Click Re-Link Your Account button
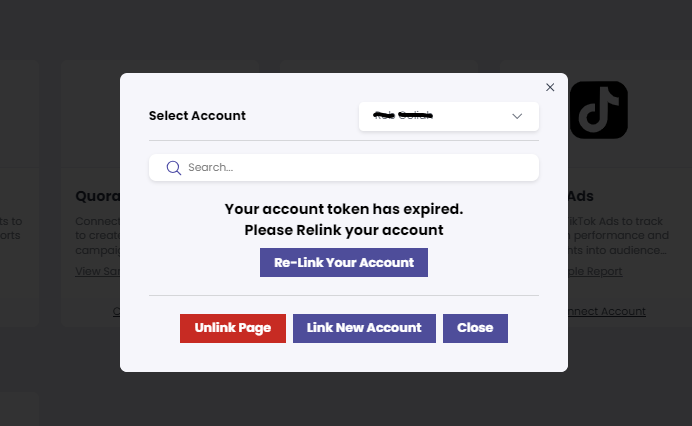This screenshot has height=426, width=692. click(344, 262)
